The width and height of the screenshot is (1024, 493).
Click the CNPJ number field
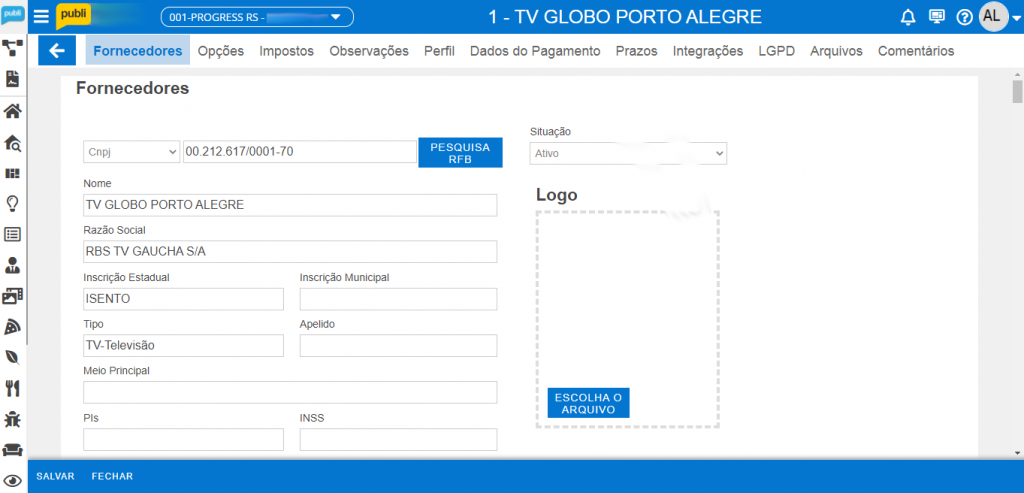300,151
